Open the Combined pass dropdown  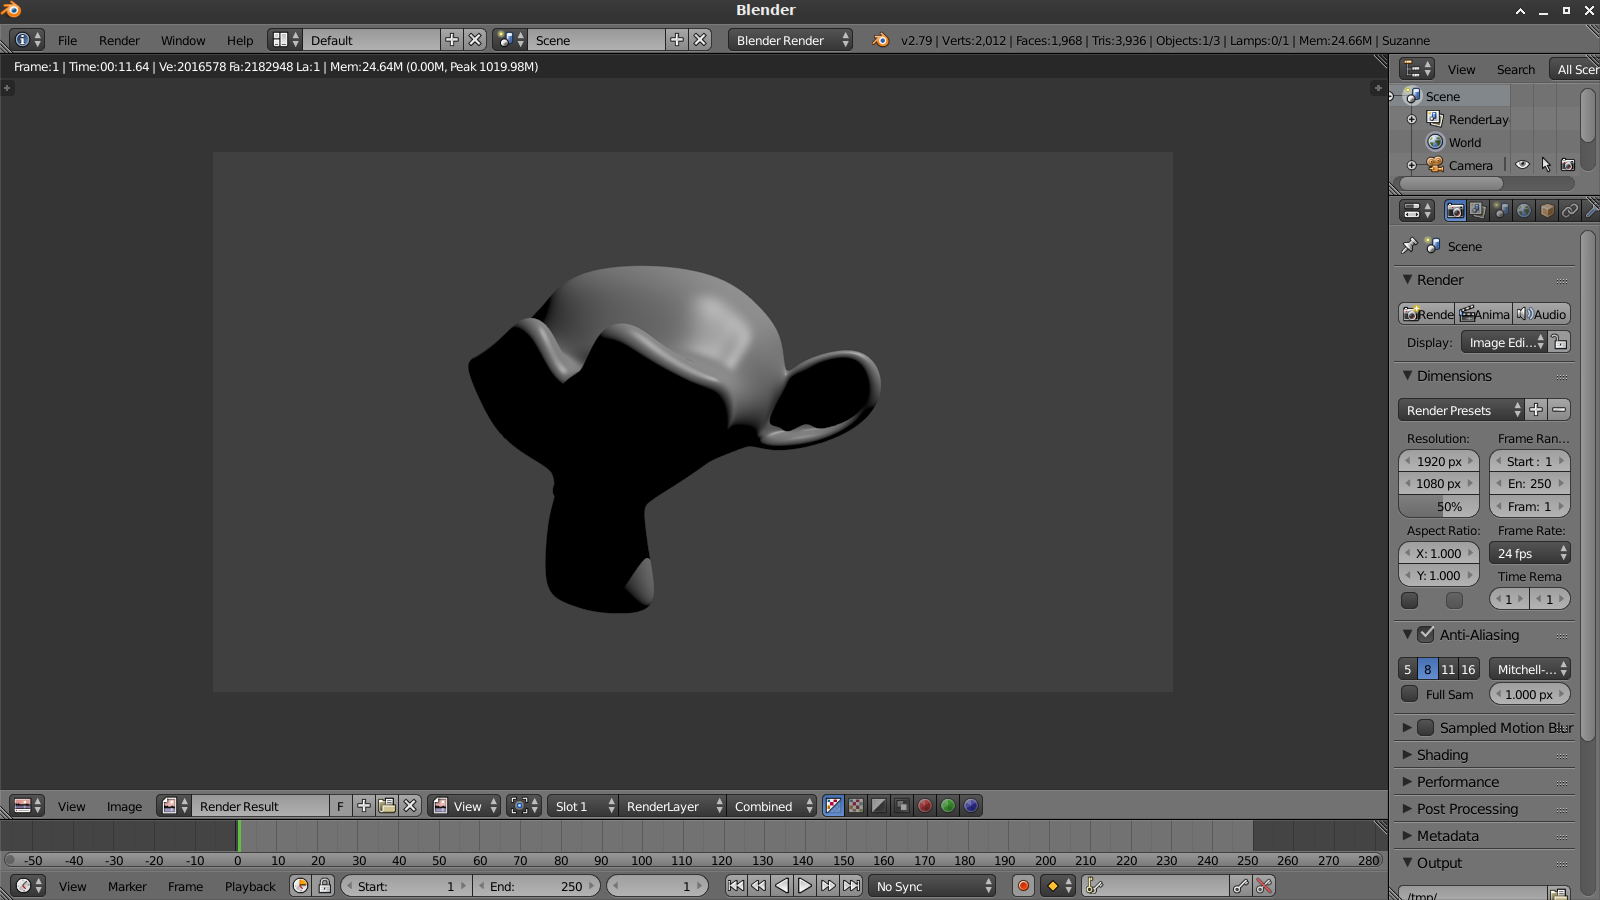(x=771, y=806)
